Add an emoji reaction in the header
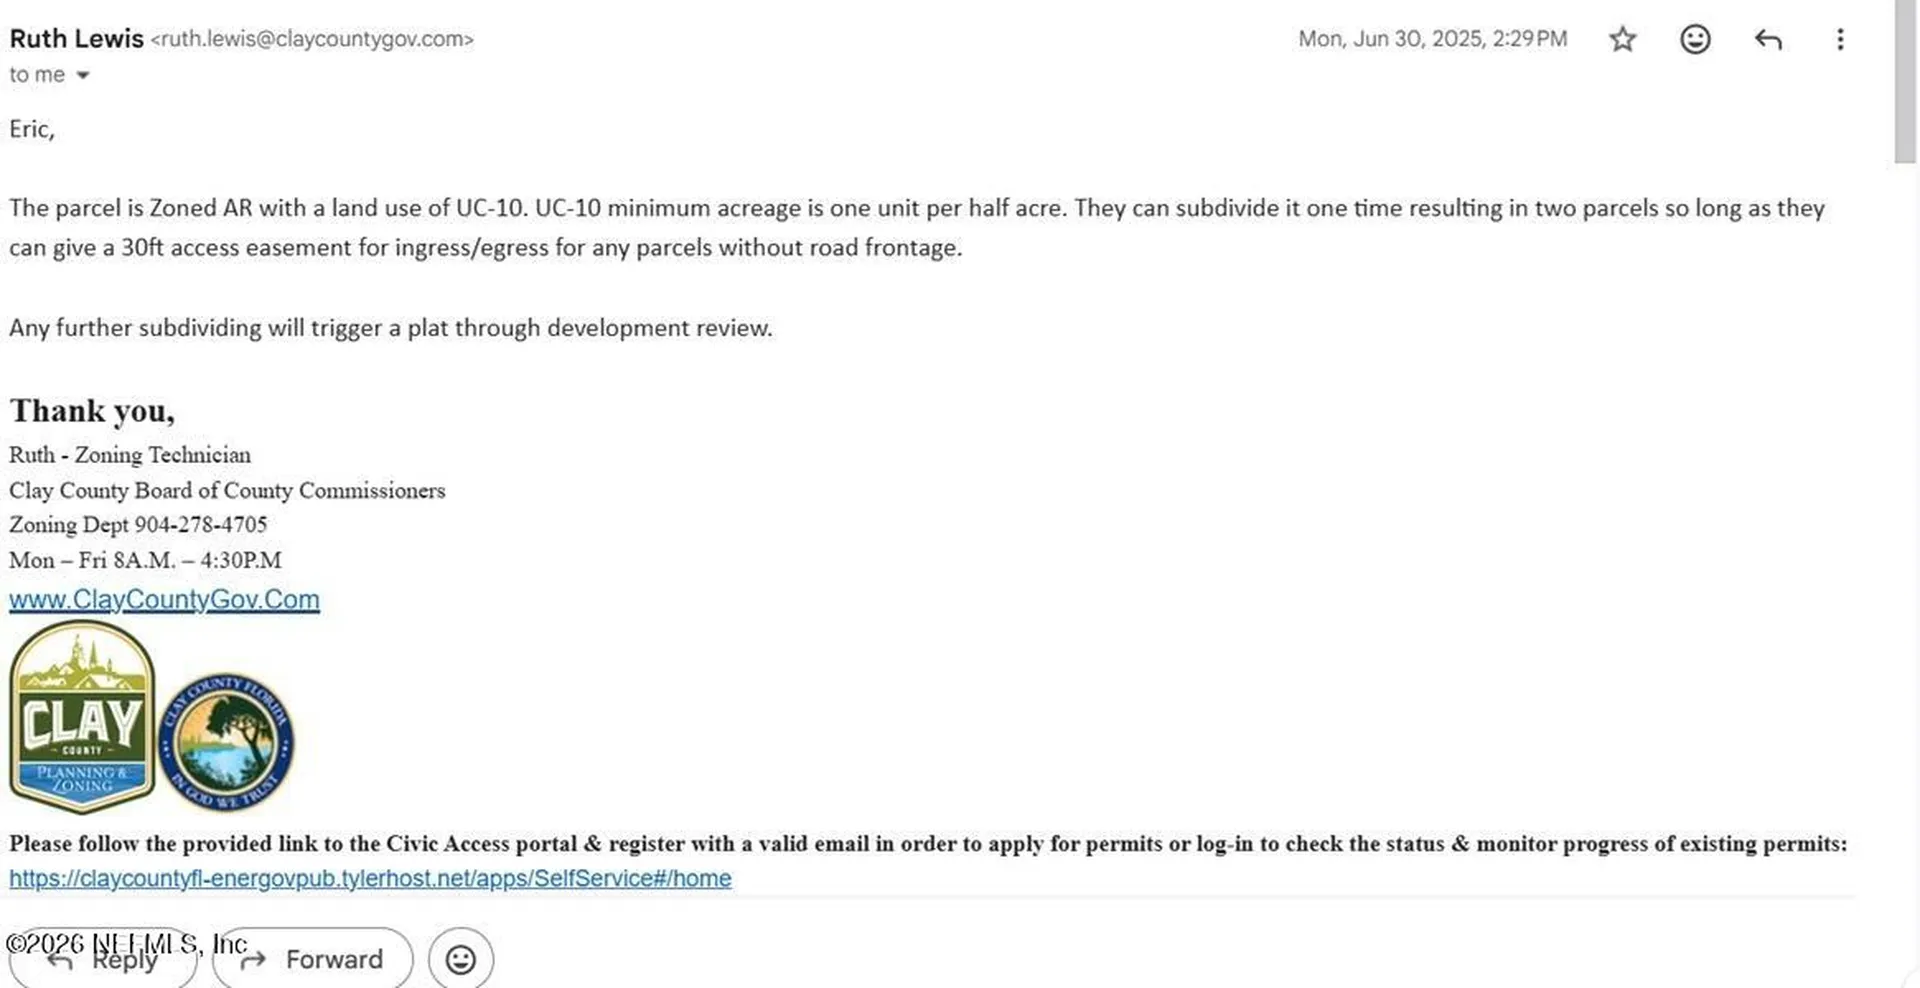The image size is (1920, 988). [1695, 39]
